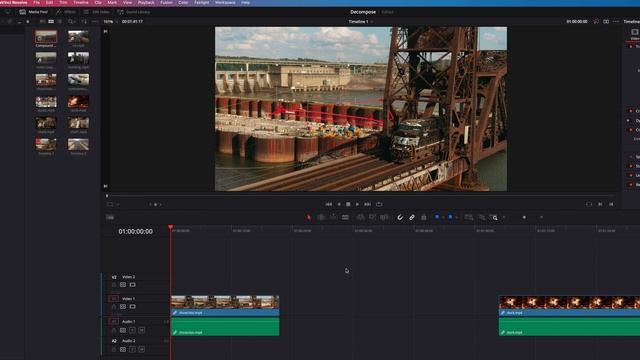Select the Compound clip thumbnail in media pool

tap(46, 38)
